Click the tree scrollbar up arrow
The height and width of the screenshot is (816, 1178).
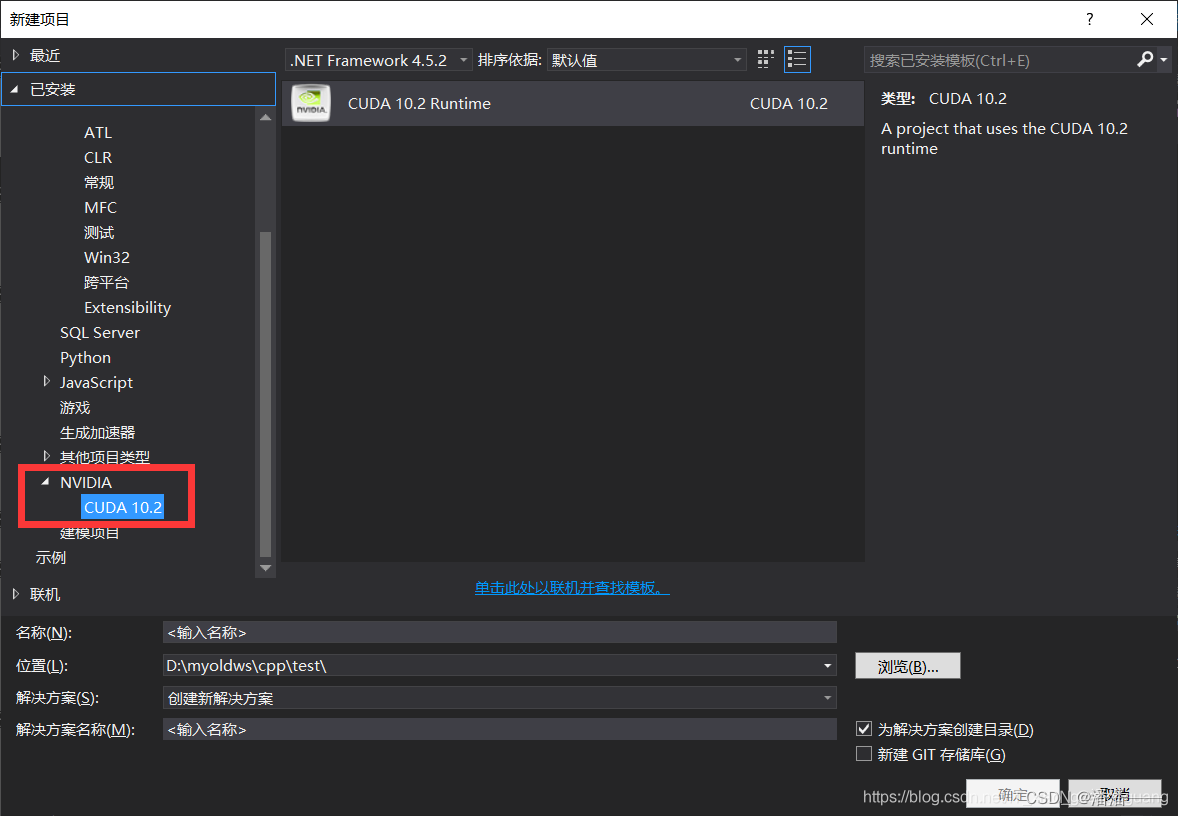(x=265, y=117)
